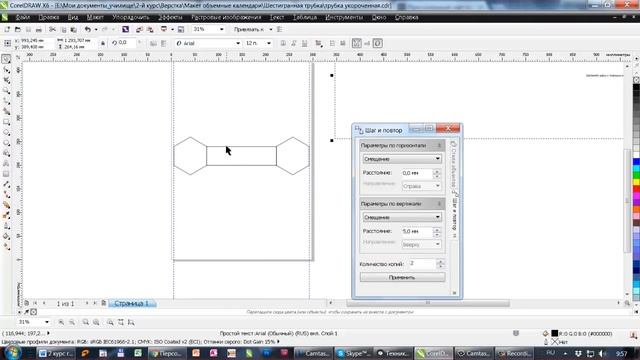Click the Undo arrow icon

(x=87, y=29)
